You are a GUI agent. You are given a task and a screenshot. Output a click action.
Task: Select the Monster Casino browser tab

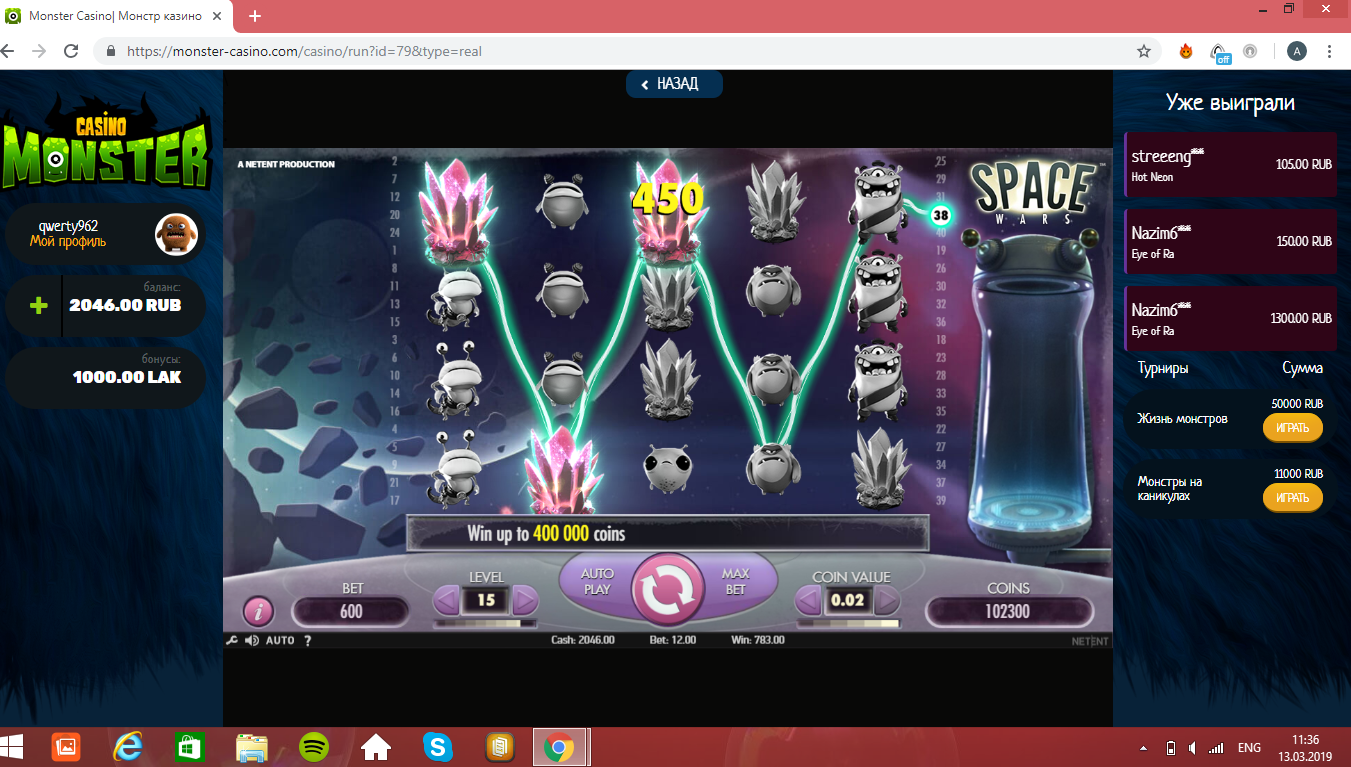click(x=118, y=16)
